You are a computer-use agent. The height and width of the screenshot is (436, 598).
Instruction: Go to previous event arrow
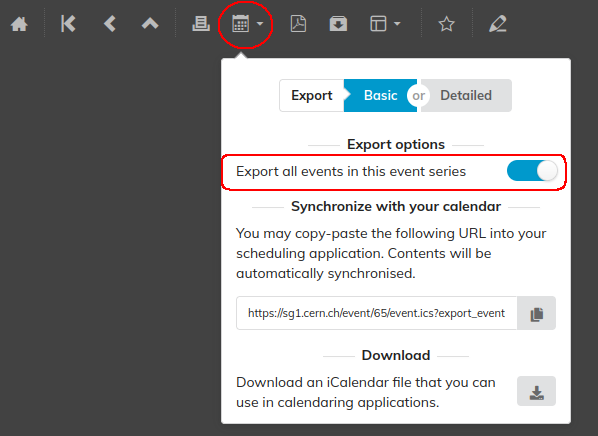110,24
